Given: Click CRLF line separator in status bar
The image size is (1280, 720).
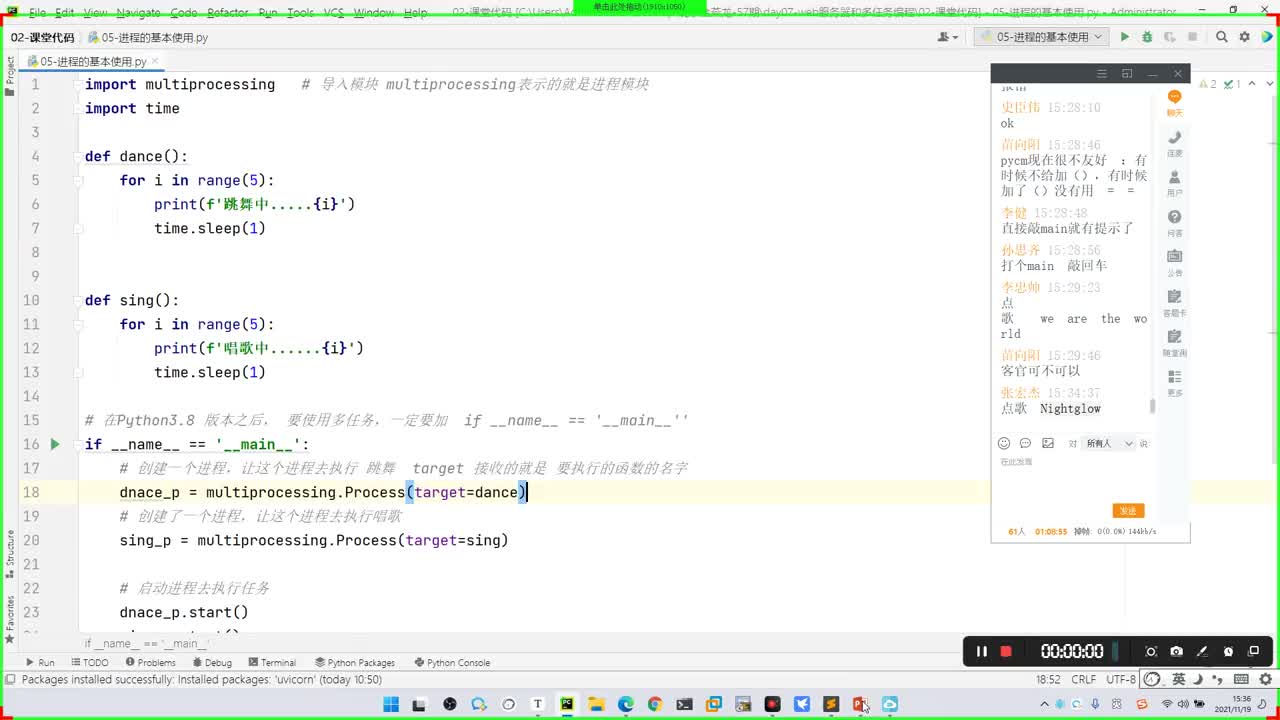Looking at the screenshot, I should tap(1083, 679).
